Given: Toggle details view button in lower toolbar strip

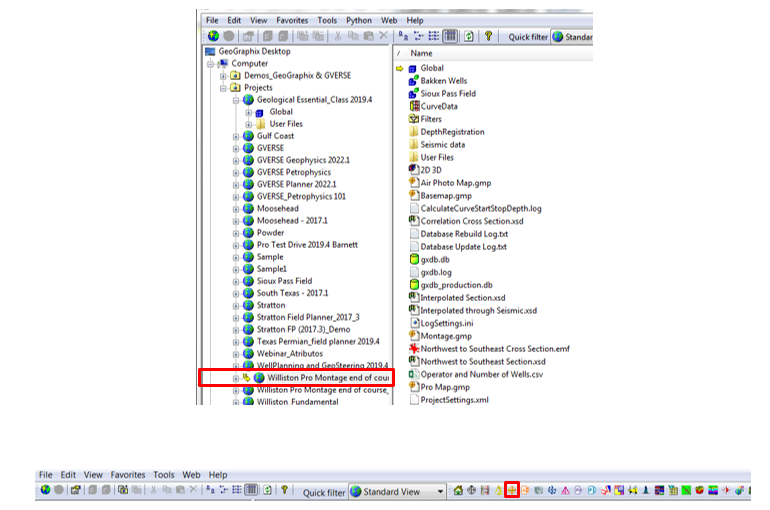Looking at the screenshot, I should click(x=251, y=490).
